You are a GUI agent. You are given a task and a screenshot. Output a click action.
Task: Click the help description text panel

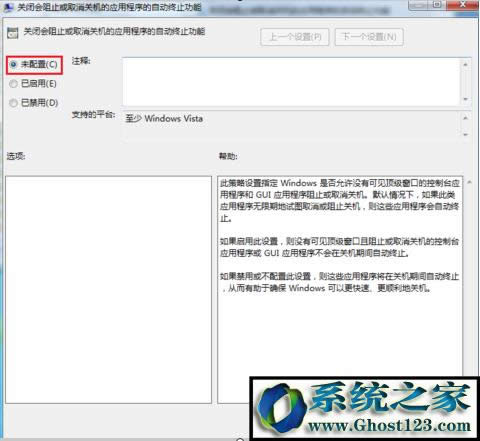340,277
